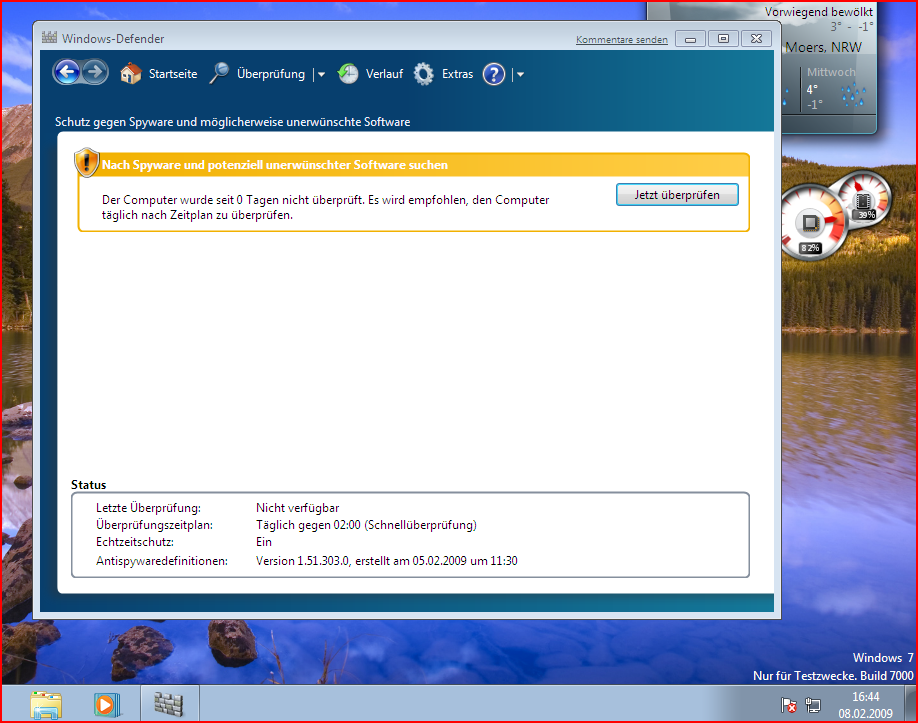Click the network tray icon
This screenshot has height=723, width=918.
[813, 705]
